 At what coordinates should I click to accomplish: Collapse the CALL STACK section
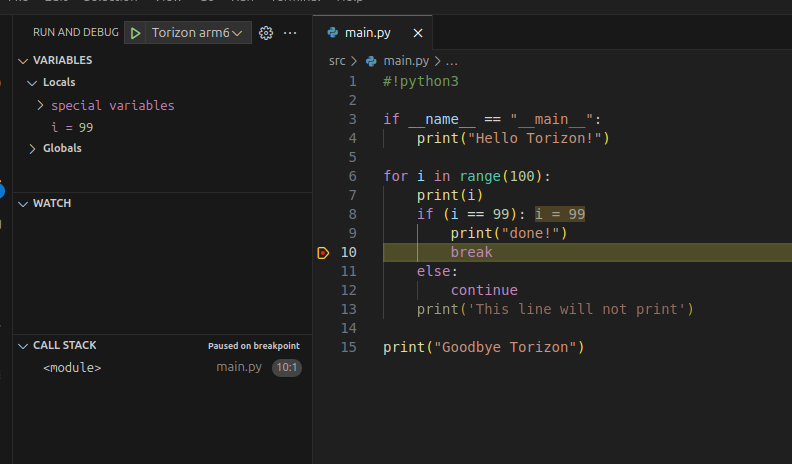[x=23, y=346]
